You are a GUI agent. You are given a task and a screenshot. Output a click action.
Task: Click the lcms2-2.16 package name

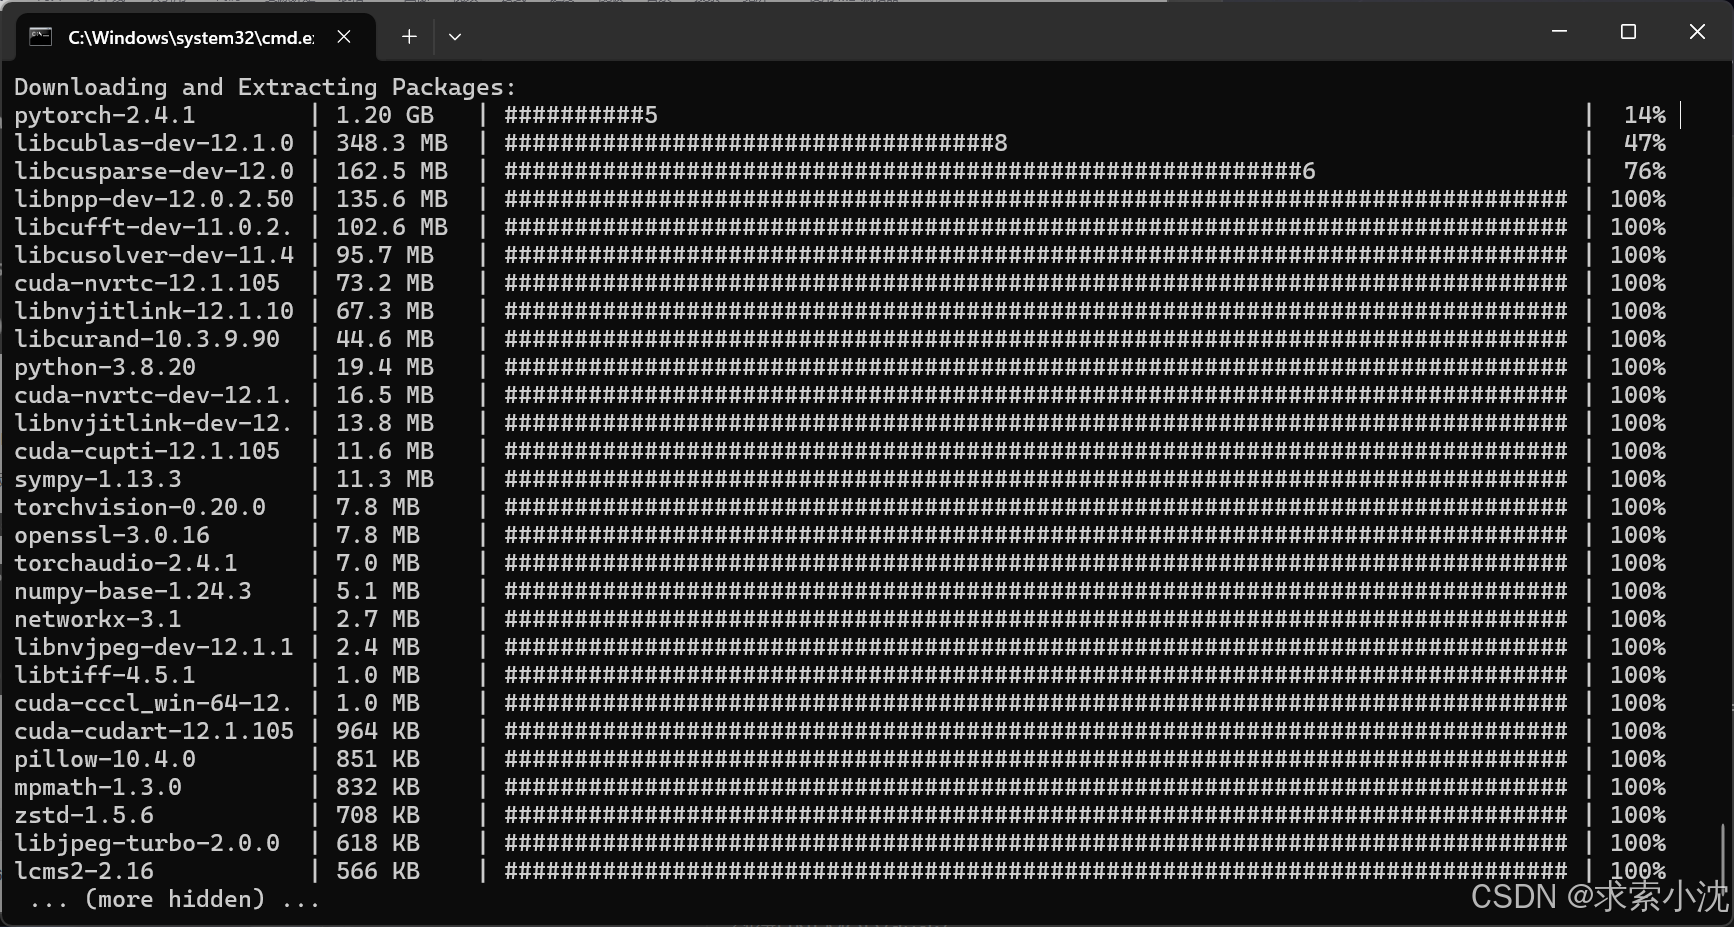pos(84,871)
